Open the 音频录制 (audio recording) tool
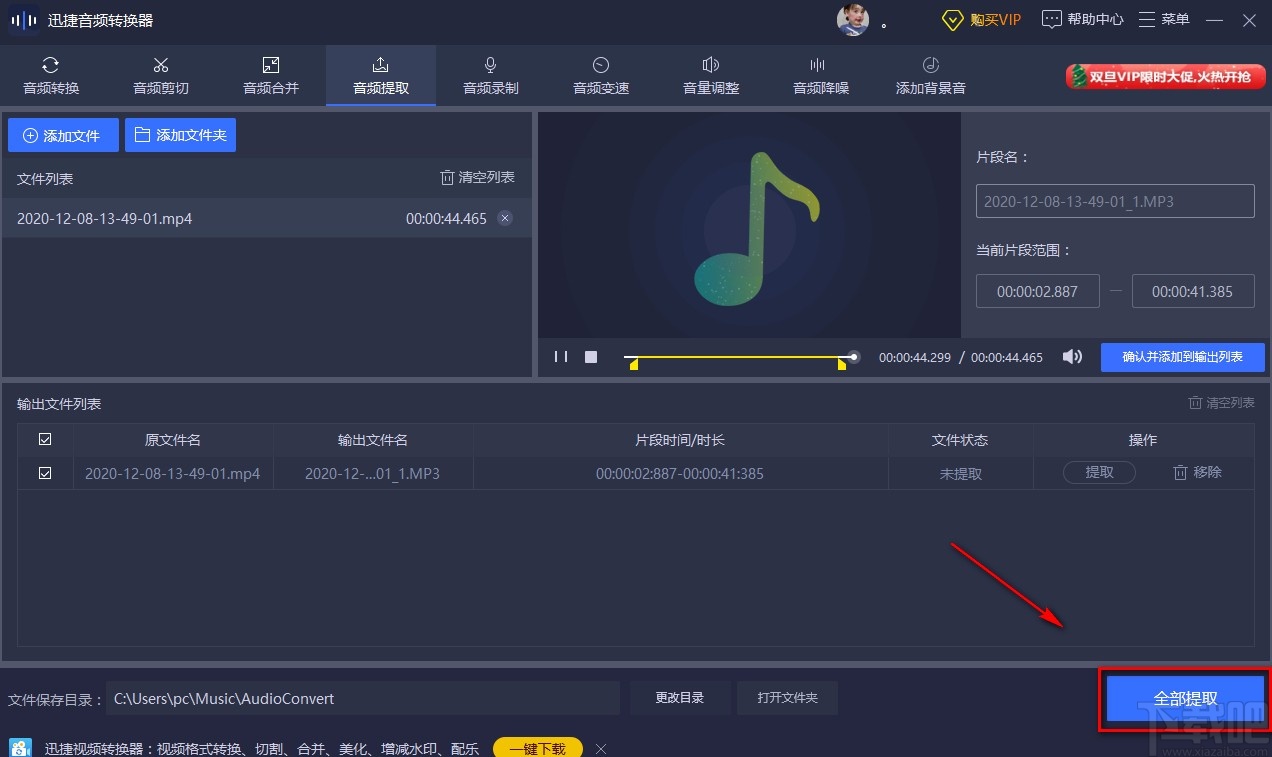This screenshot has height=757, width=1272. point(490,75)
